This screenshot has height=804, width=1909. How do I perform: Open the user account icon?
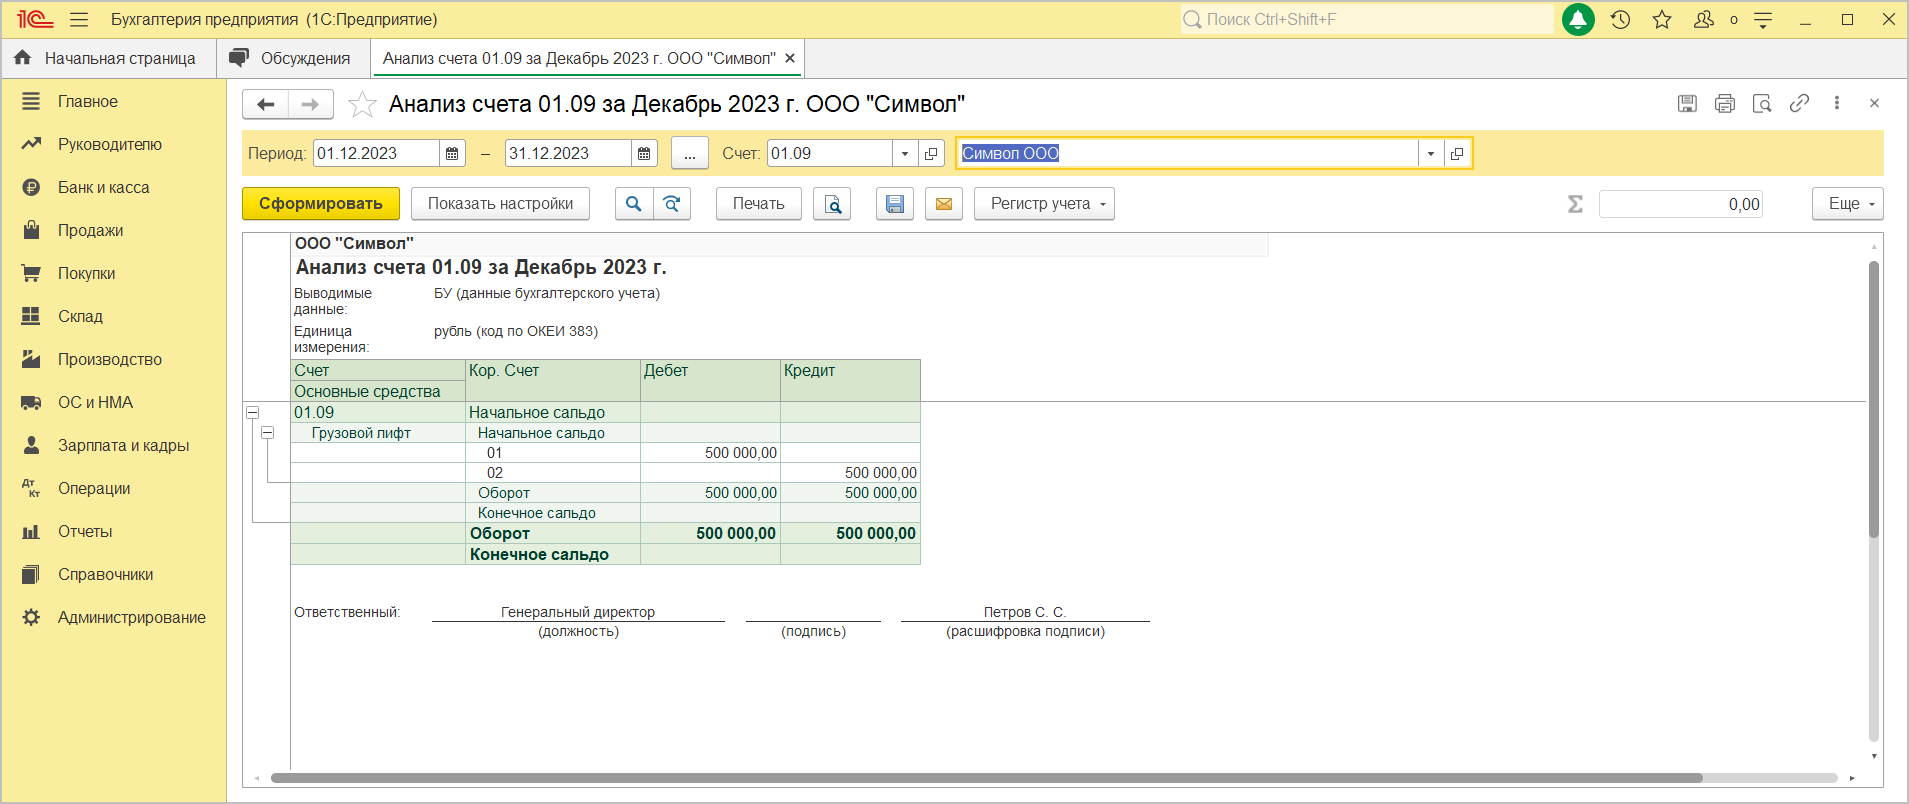tap(1704, 19)
